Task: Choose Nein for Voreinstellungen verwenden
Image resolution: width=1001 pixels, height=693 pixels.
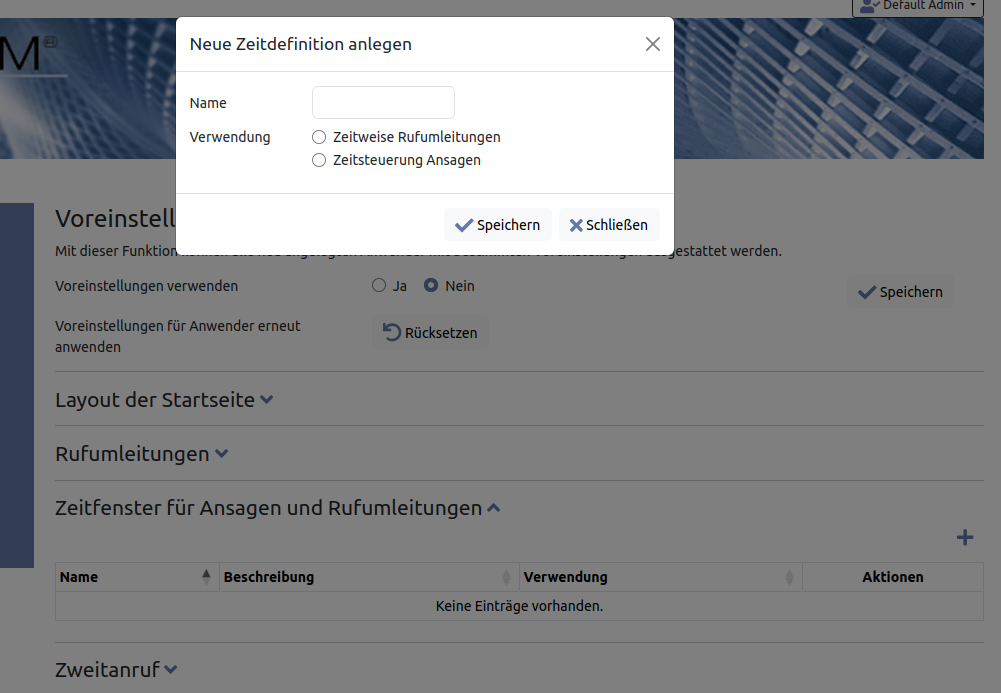Action: pos(431,286)
